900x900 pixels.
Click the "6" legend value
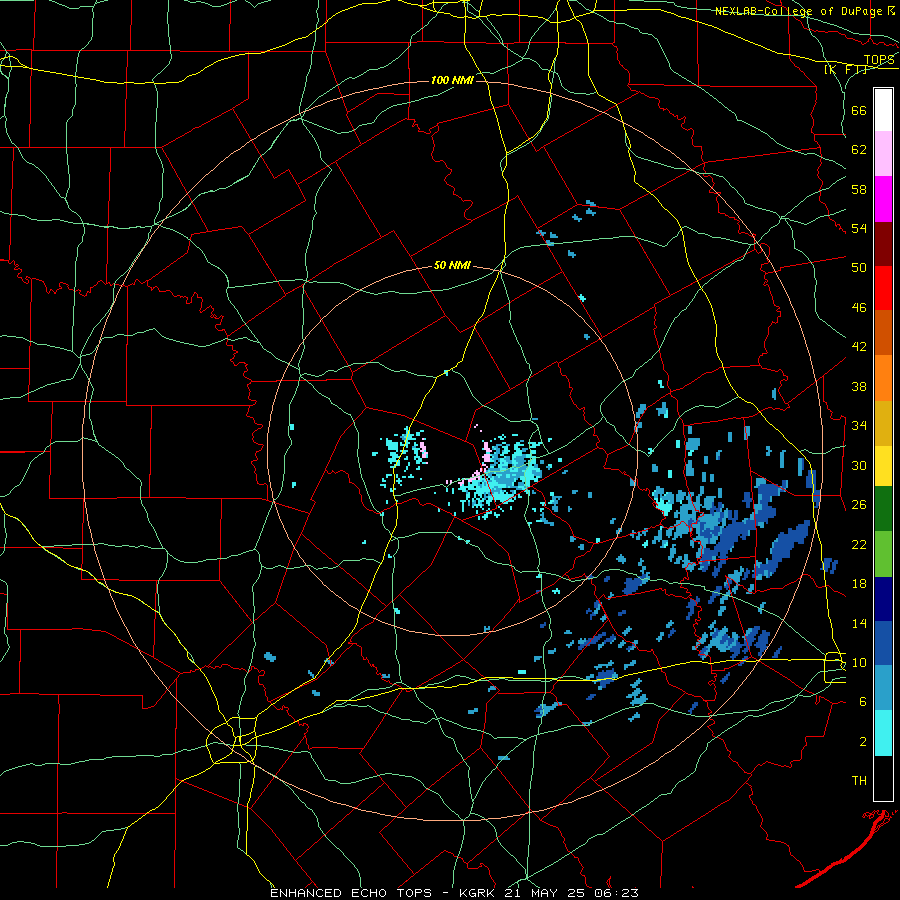862,702
